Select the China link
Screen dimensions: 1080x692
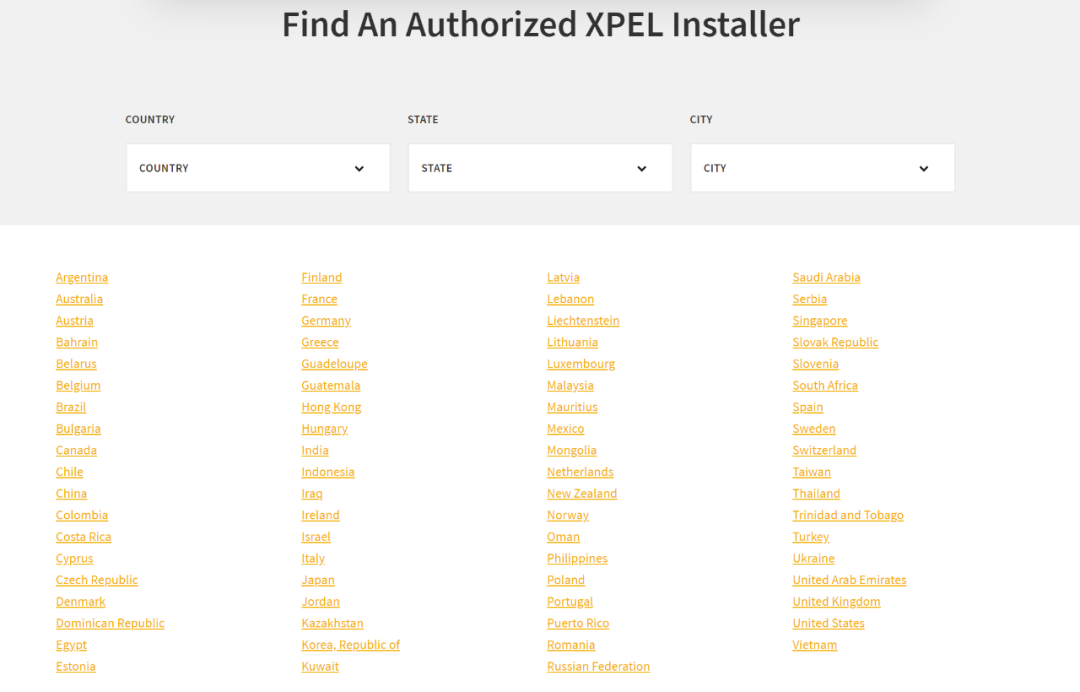coord(71,494)
